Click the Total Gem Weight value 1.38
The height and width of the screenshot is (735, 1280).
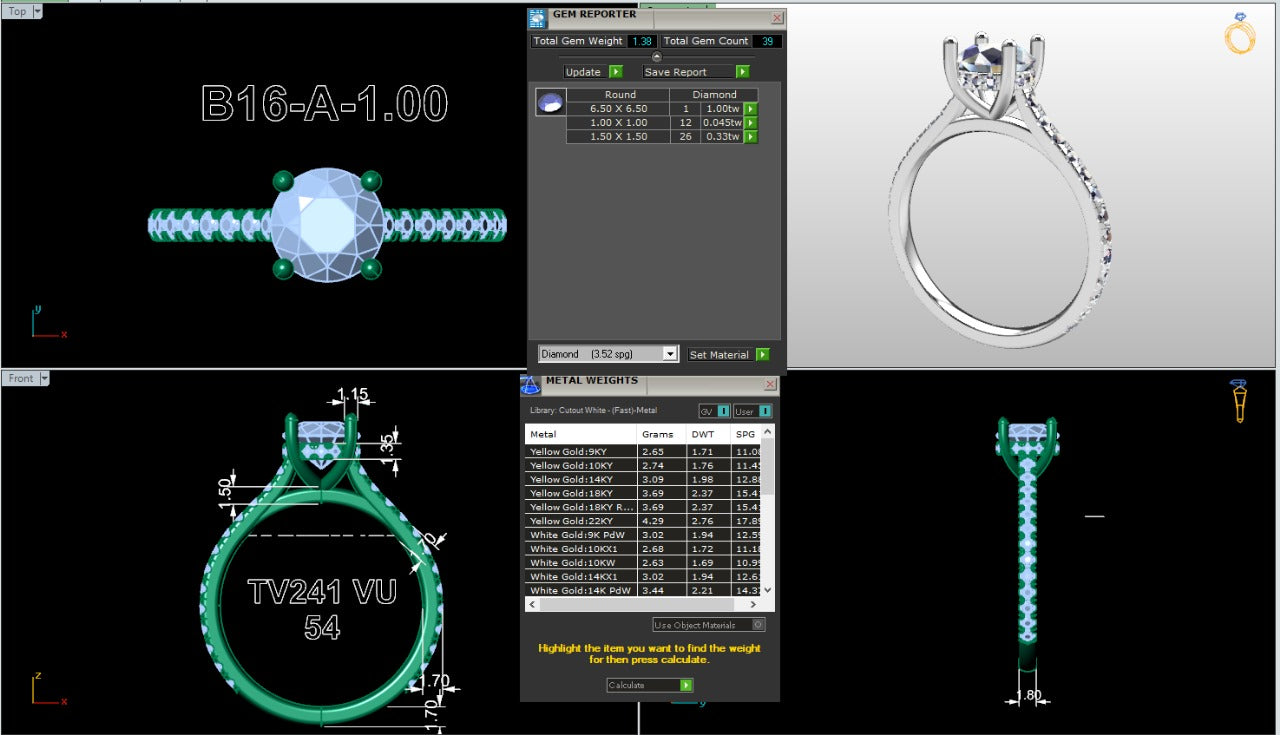pyautogui.click(x=641, y=41)
